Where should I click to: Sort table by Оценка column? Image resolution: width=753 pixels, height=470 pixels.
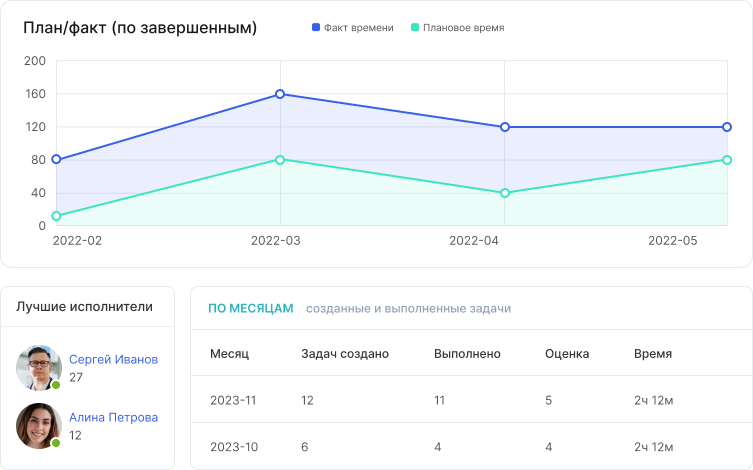pyautogui.click(x=567, y=354)
